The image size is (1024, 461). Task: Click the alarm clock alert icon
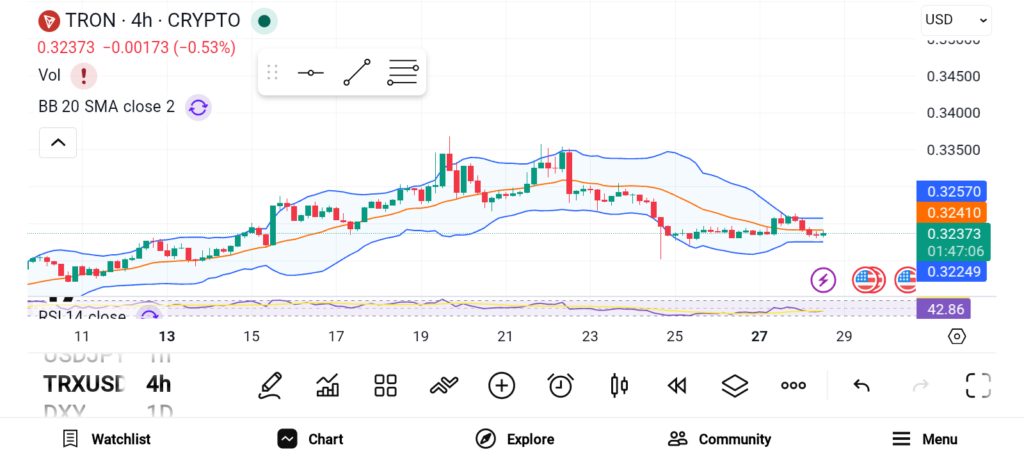(560, 385)
